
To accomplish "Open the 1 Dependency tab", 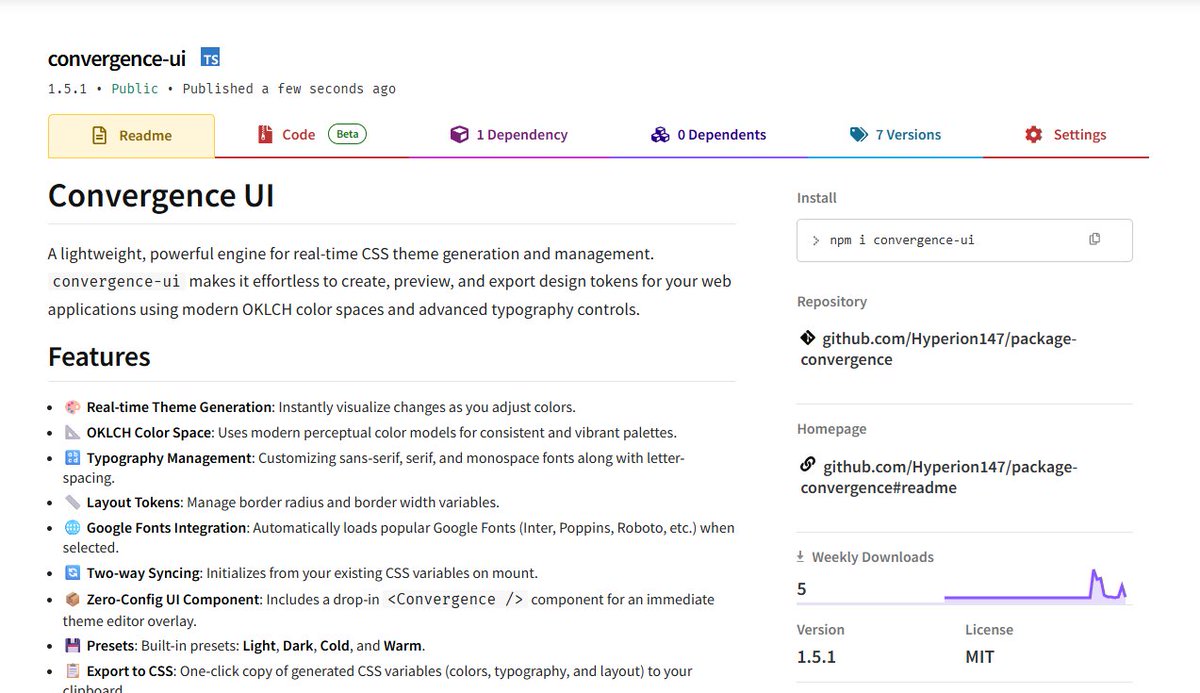I will [x=509, y=135].
